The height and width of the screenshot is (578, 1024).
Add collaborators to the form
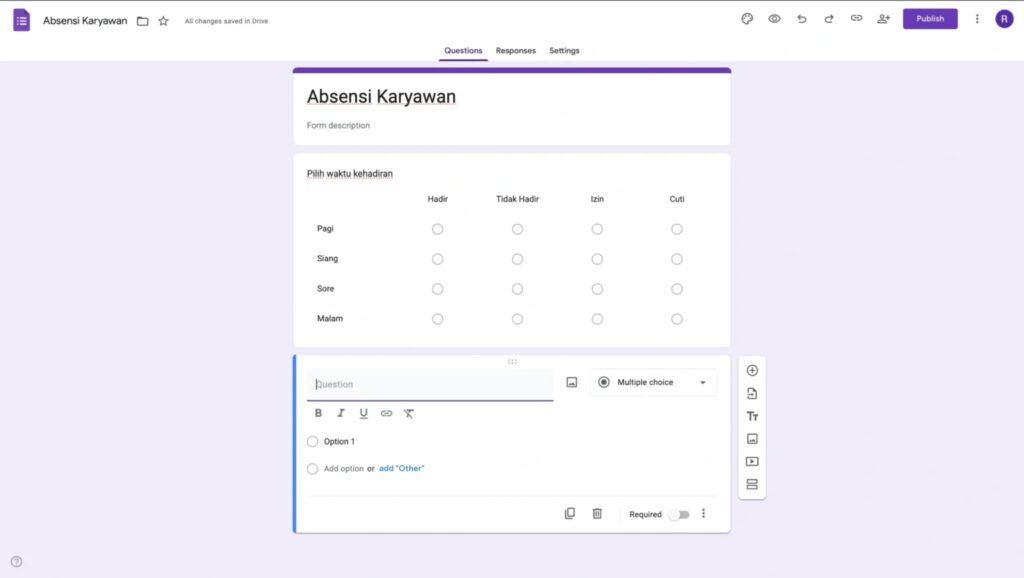883,18
